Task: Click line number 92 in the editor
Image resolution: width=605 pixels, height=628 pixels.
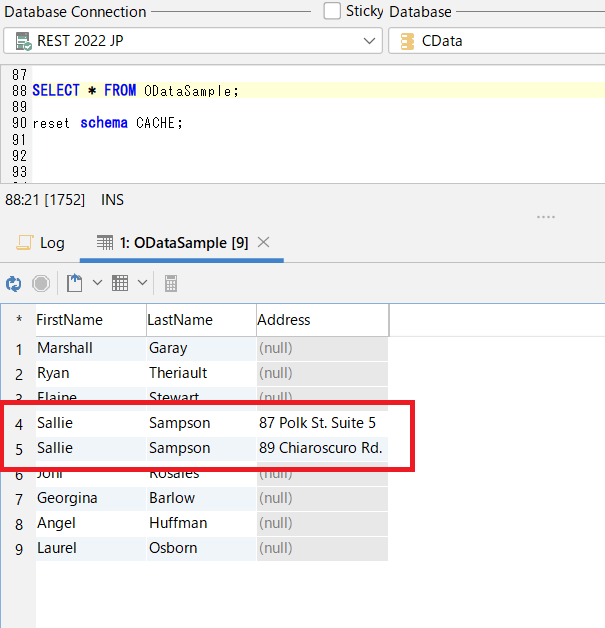Action: pos(19,155)
